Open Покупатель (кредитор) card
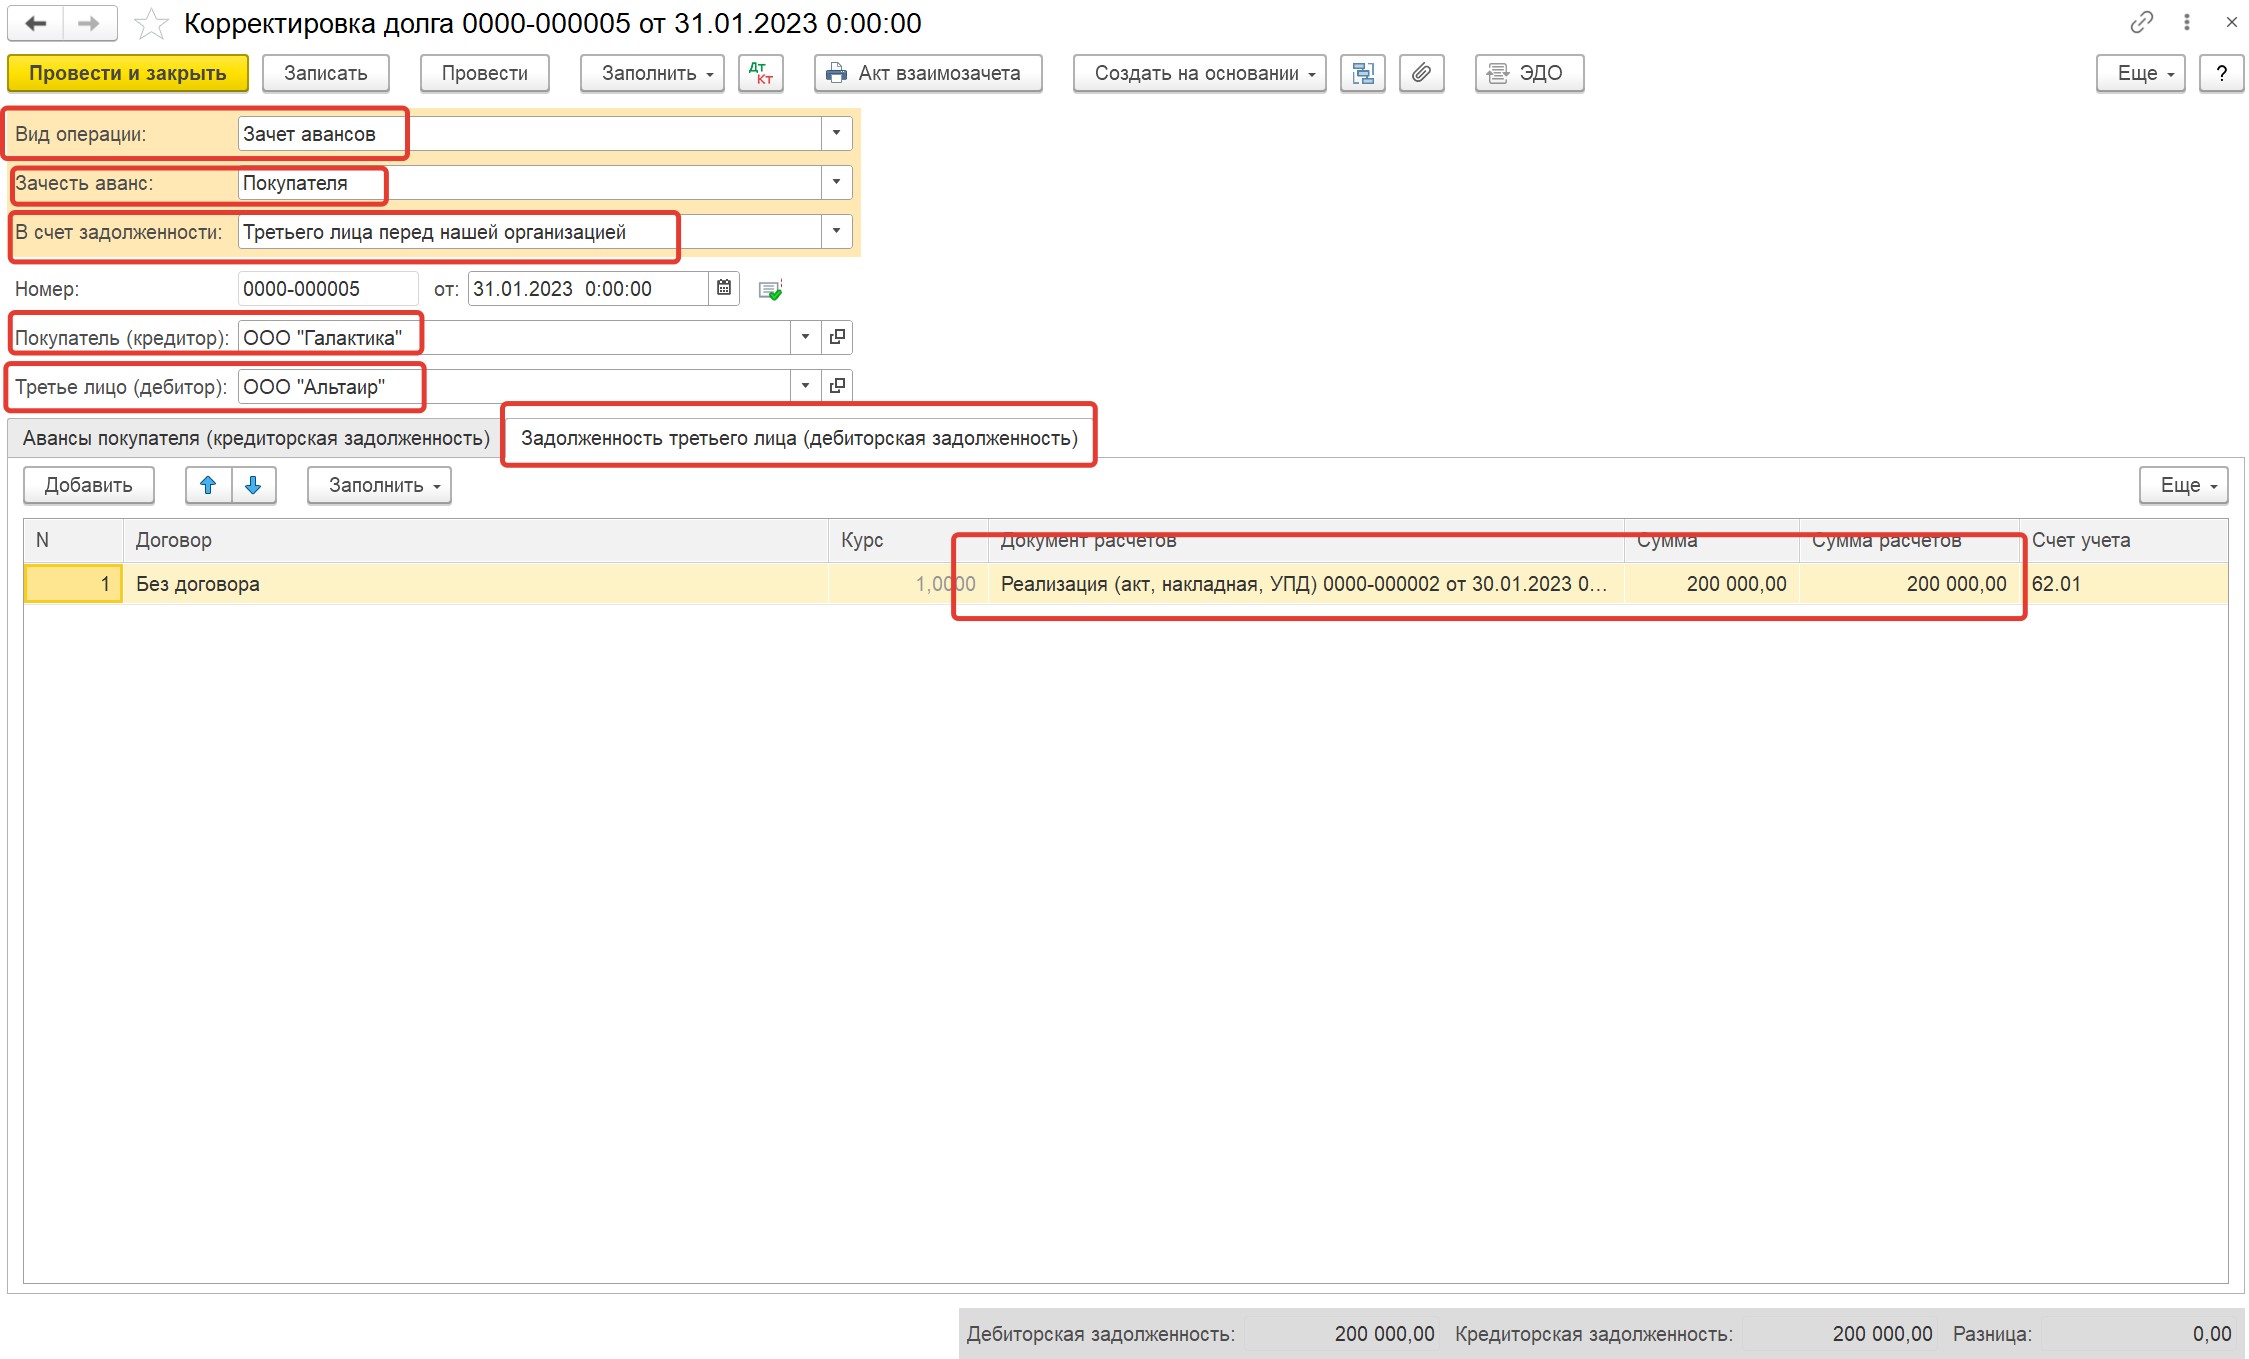 837,337
